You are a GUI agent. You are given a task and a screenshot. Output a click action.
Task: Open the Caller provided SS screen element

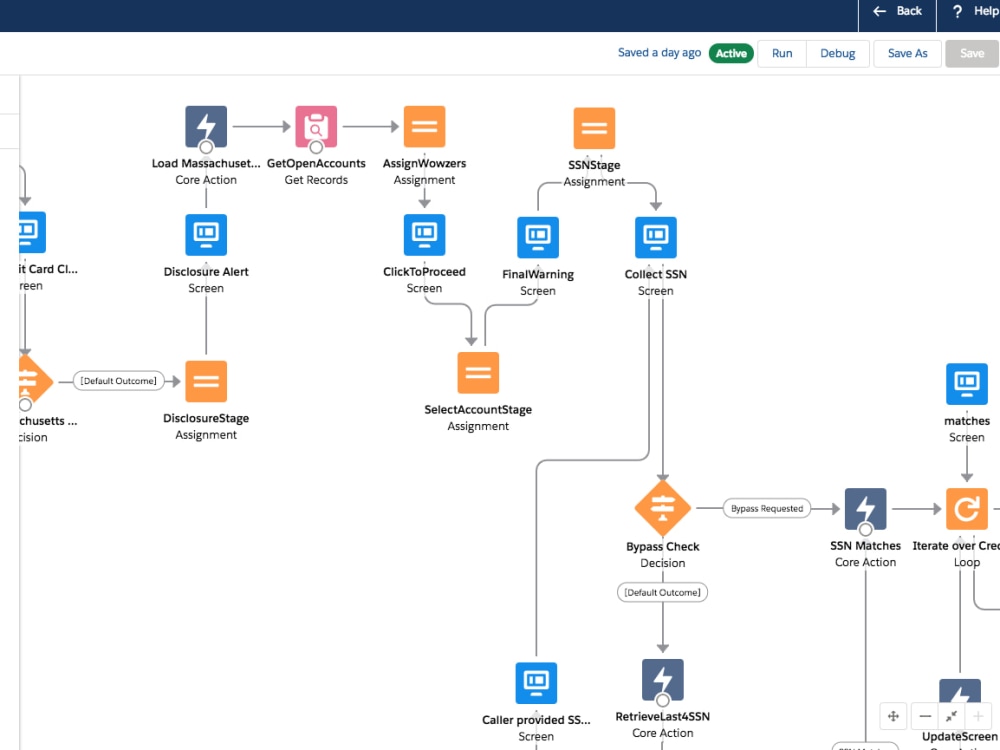(x=536, y=683)
